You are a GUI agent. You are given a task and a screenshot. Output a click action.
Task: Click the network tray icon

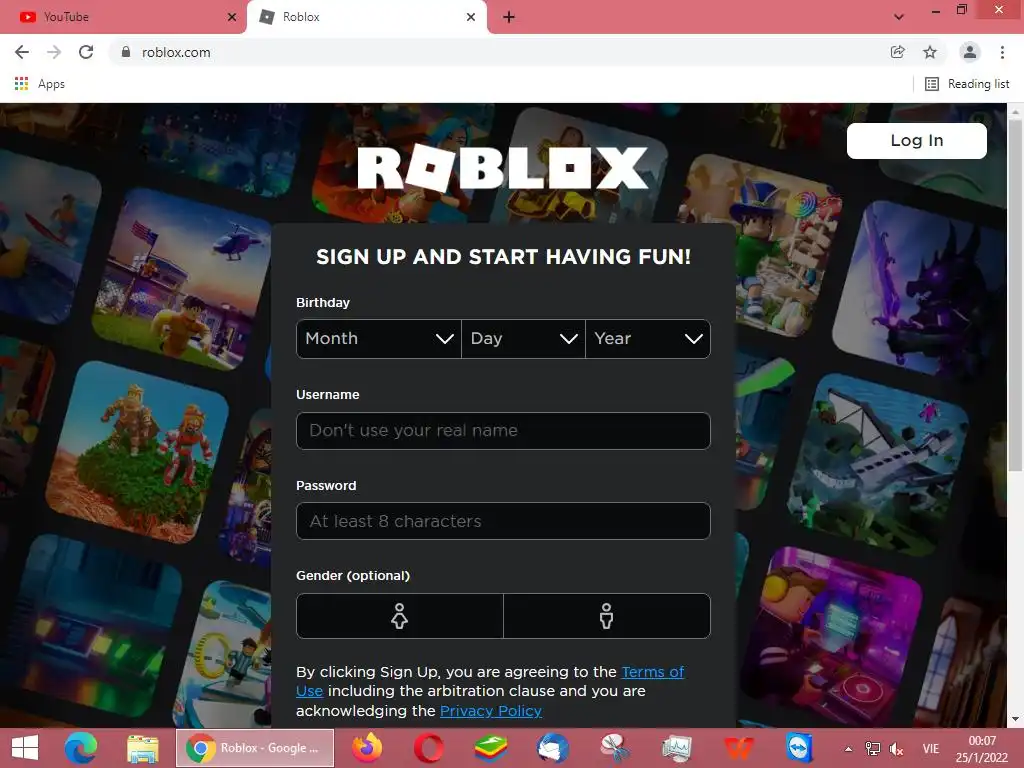point(872,749)
